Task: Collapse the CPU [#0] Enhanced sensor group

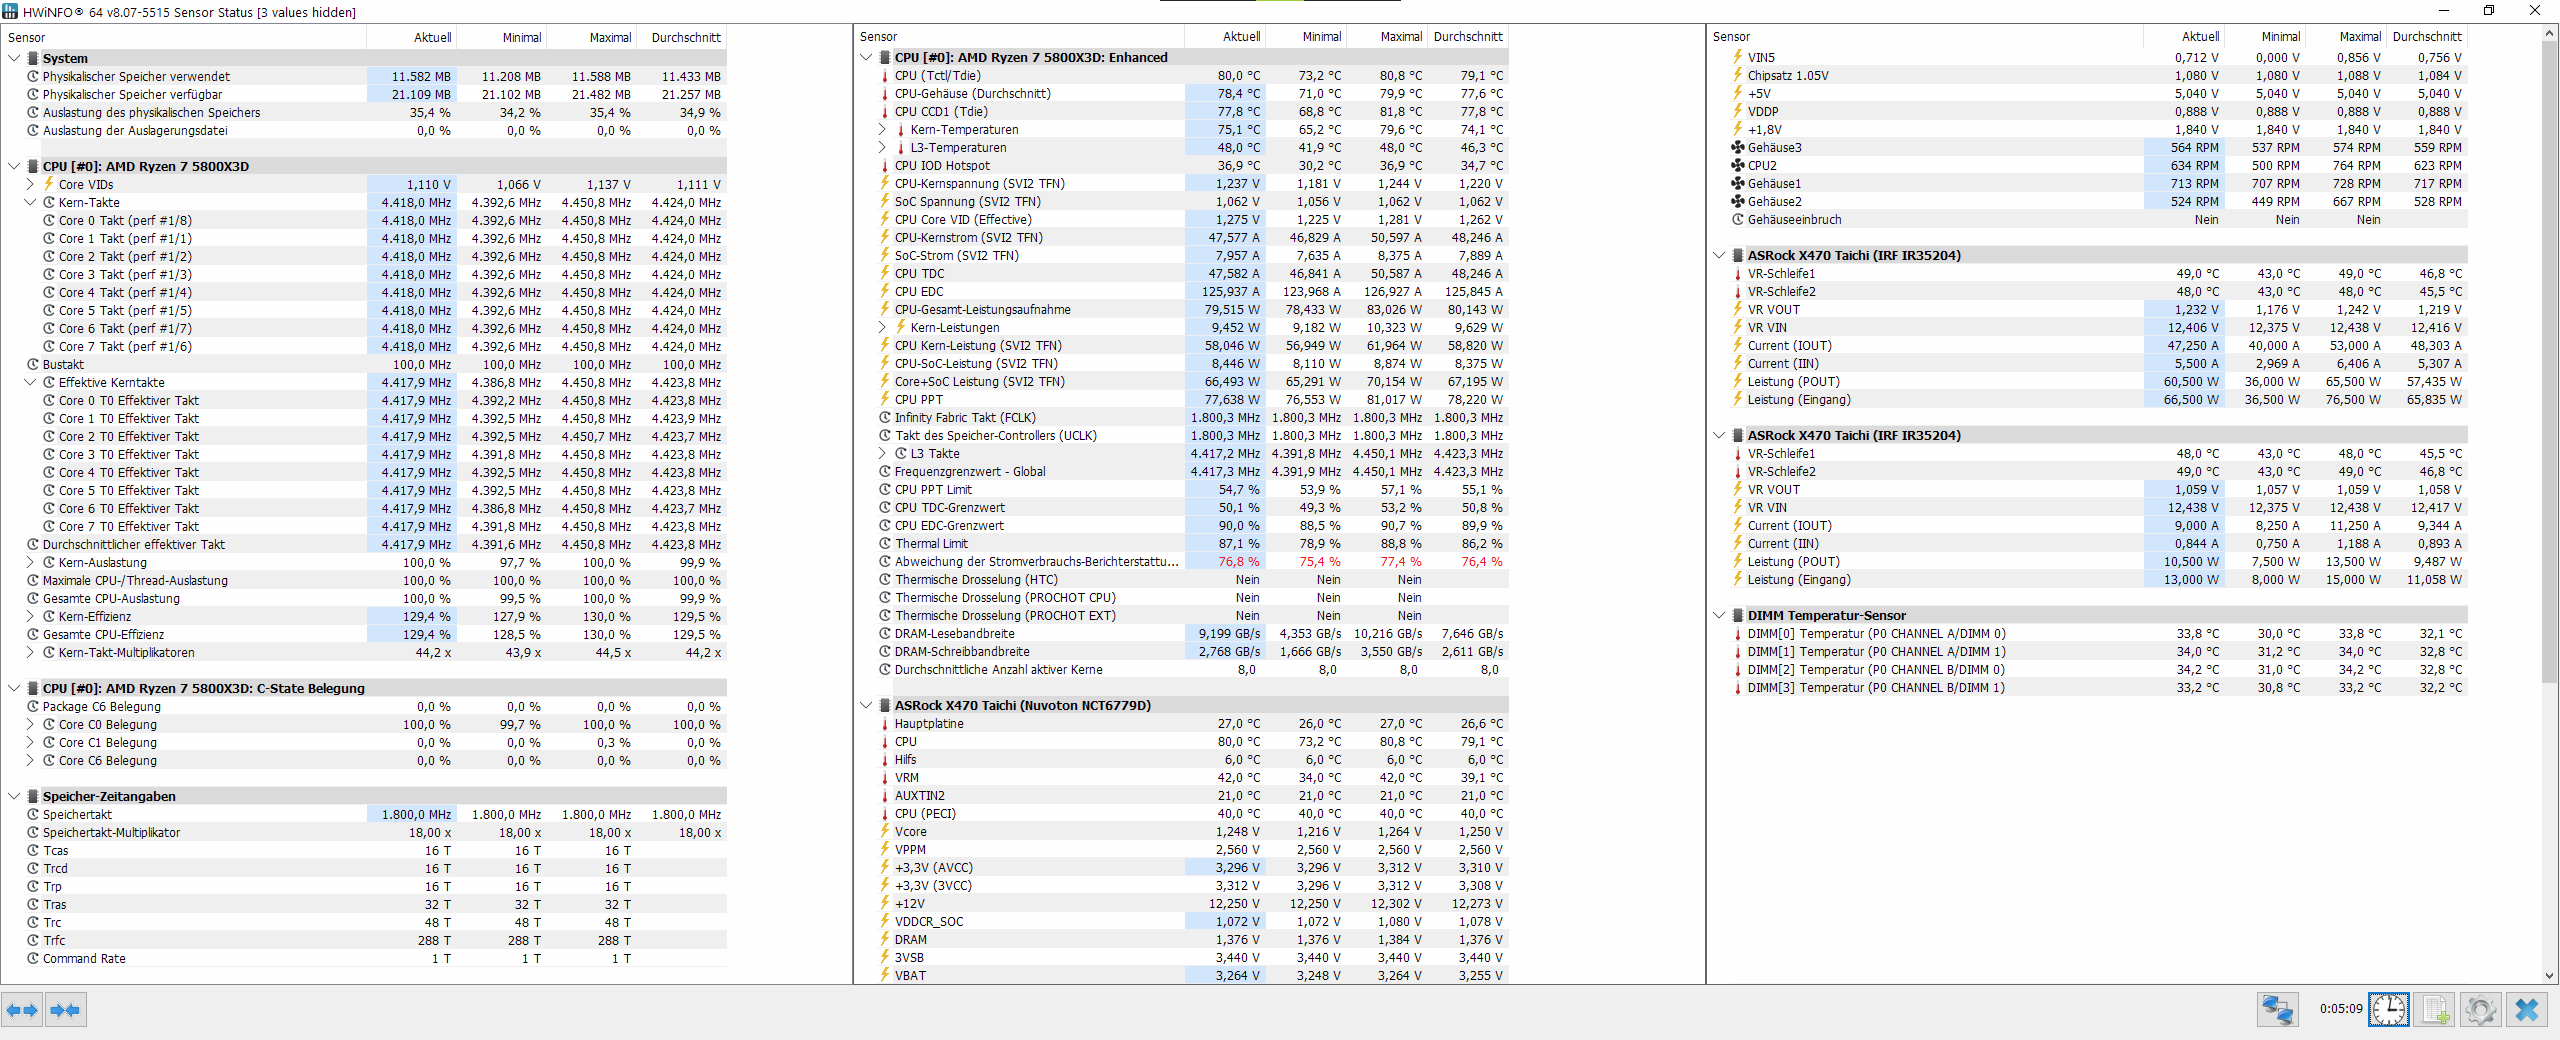Action: point(866,58)
